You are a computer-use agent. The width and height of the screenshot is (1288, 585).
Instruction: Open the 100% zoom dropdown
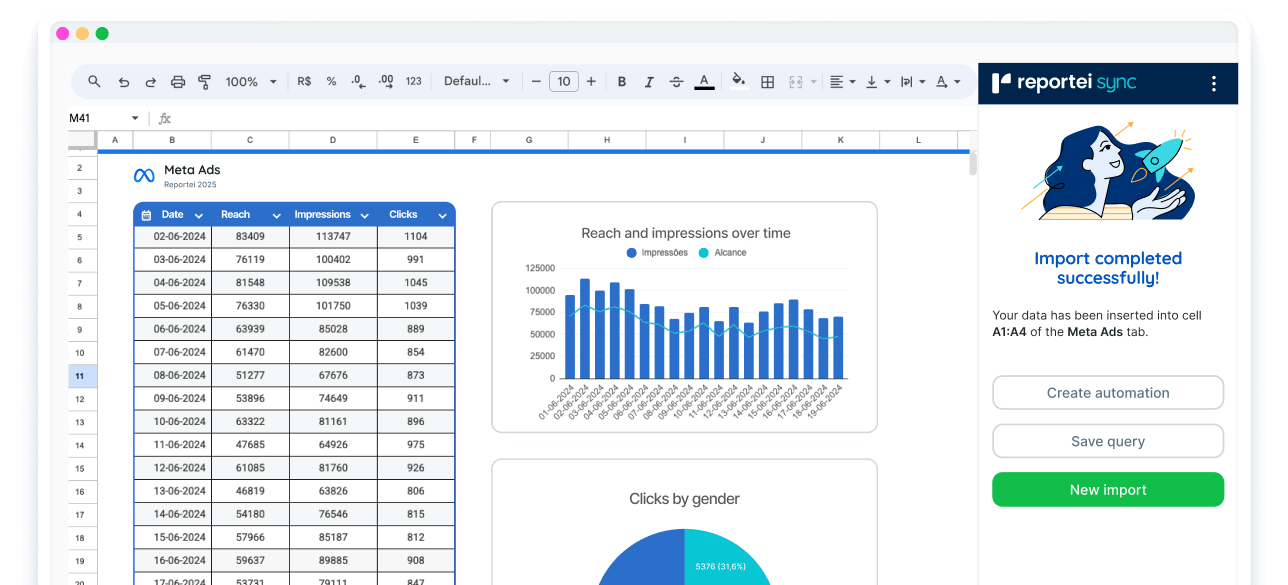tap(251, 82)
